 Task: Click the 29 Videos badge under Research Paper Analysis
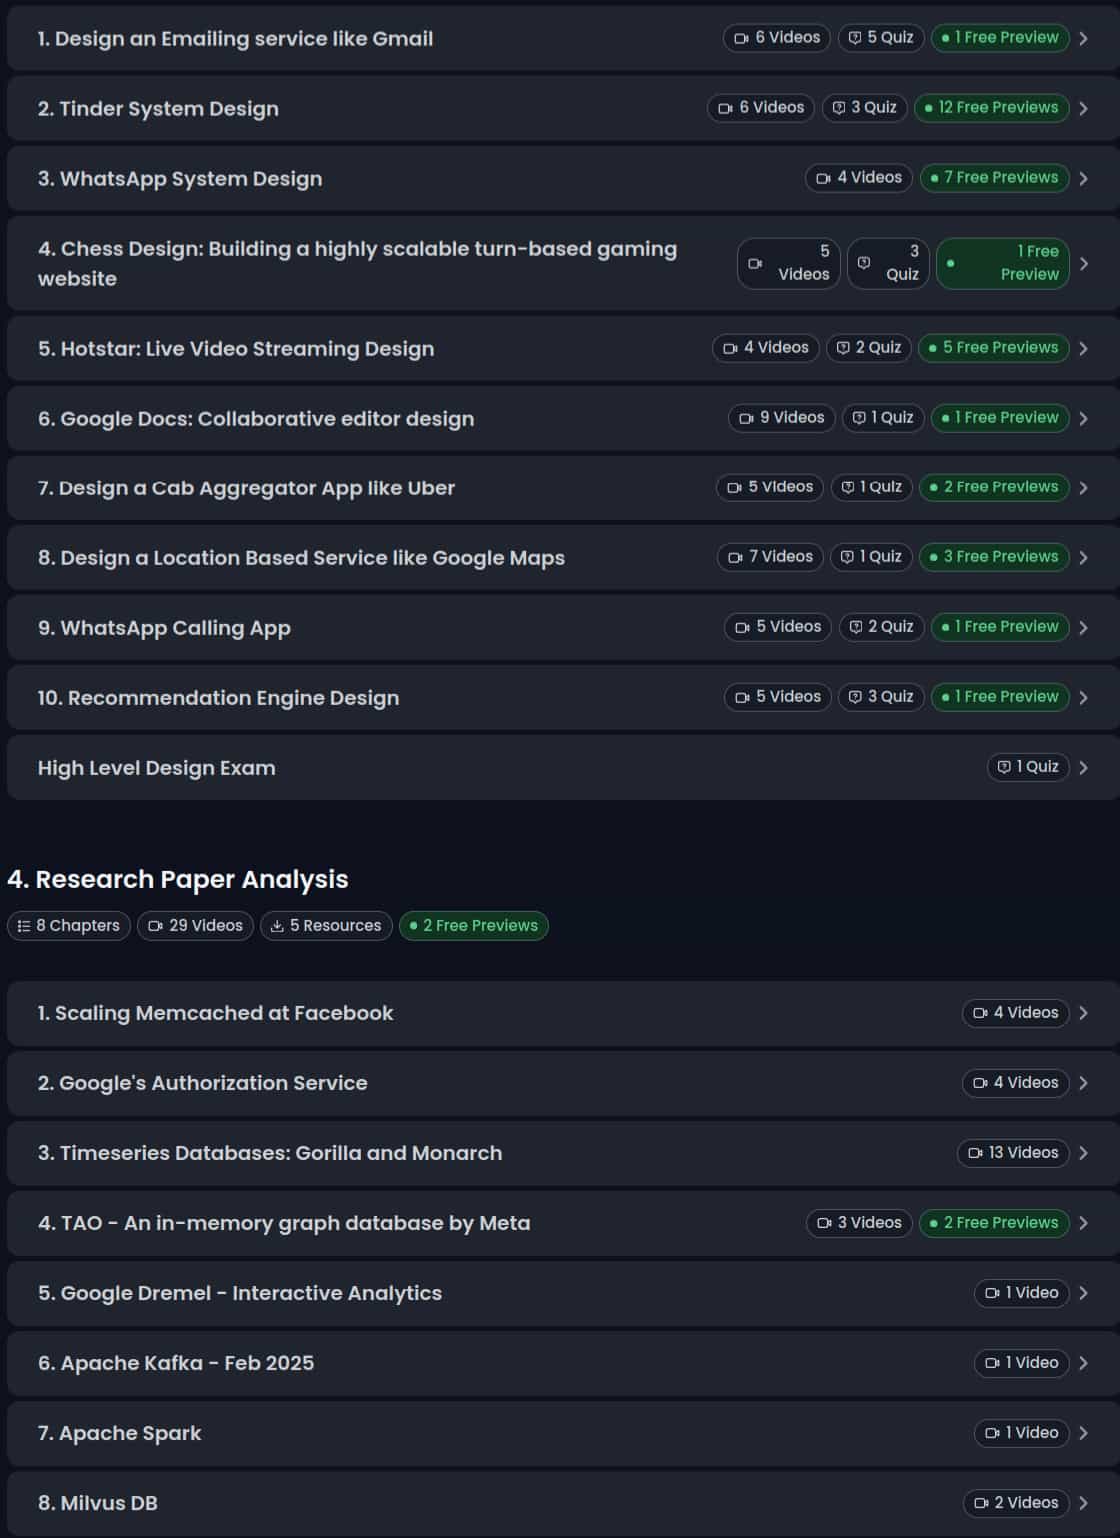(x=196, y=926)
